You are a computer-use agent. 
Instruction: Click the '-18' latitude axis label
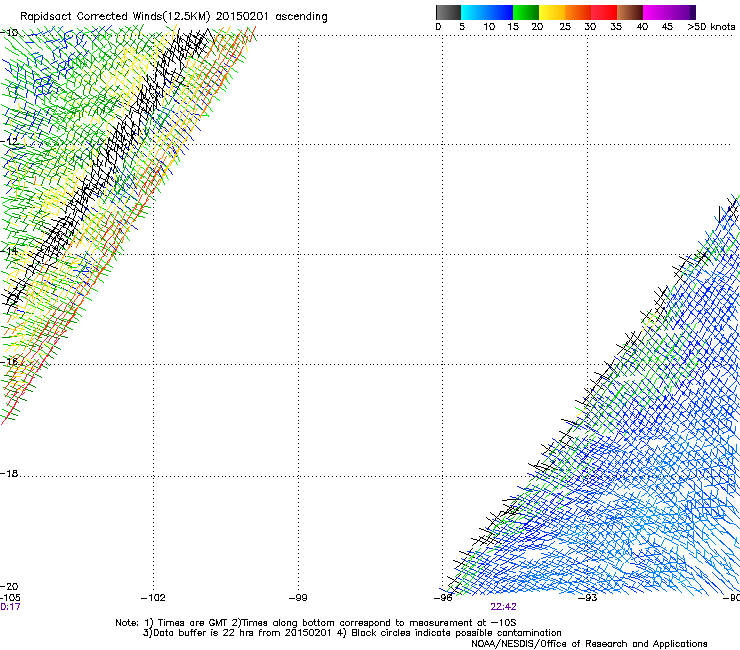click(x=9, y=473)
